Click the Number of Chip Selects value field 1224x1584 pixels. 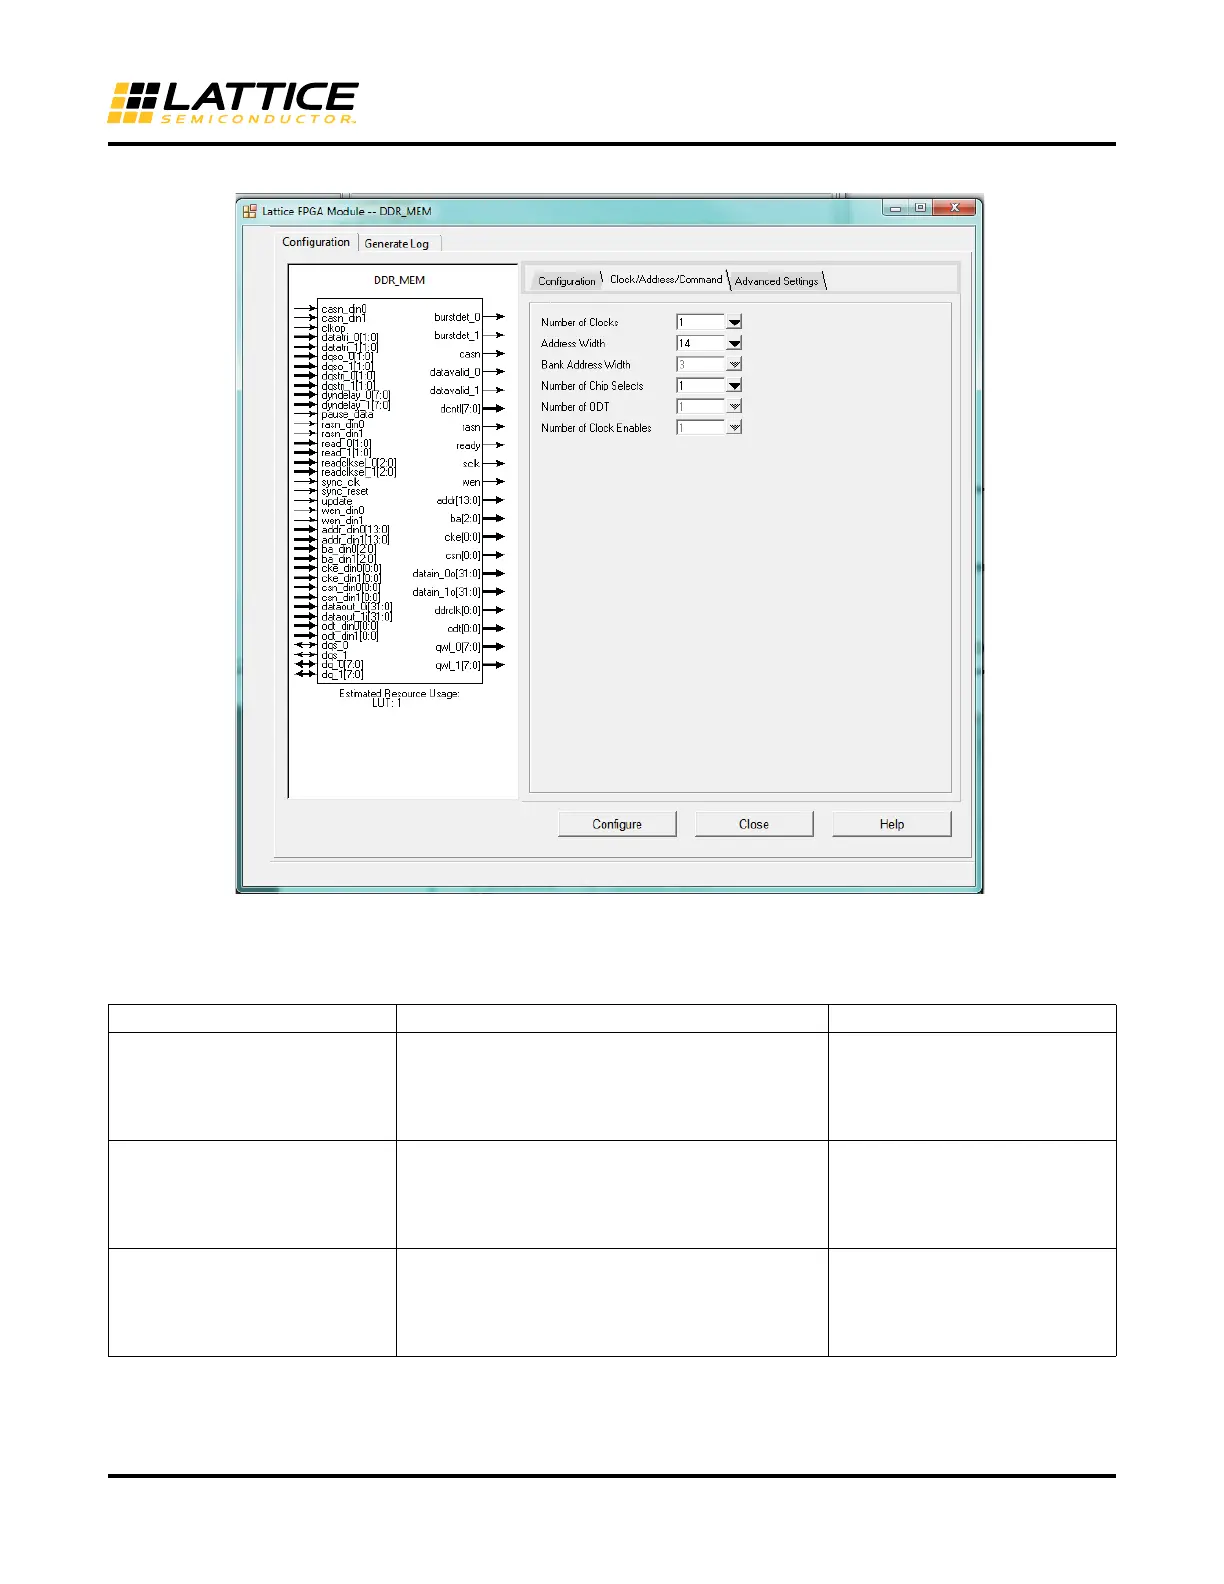pos(701,385)
